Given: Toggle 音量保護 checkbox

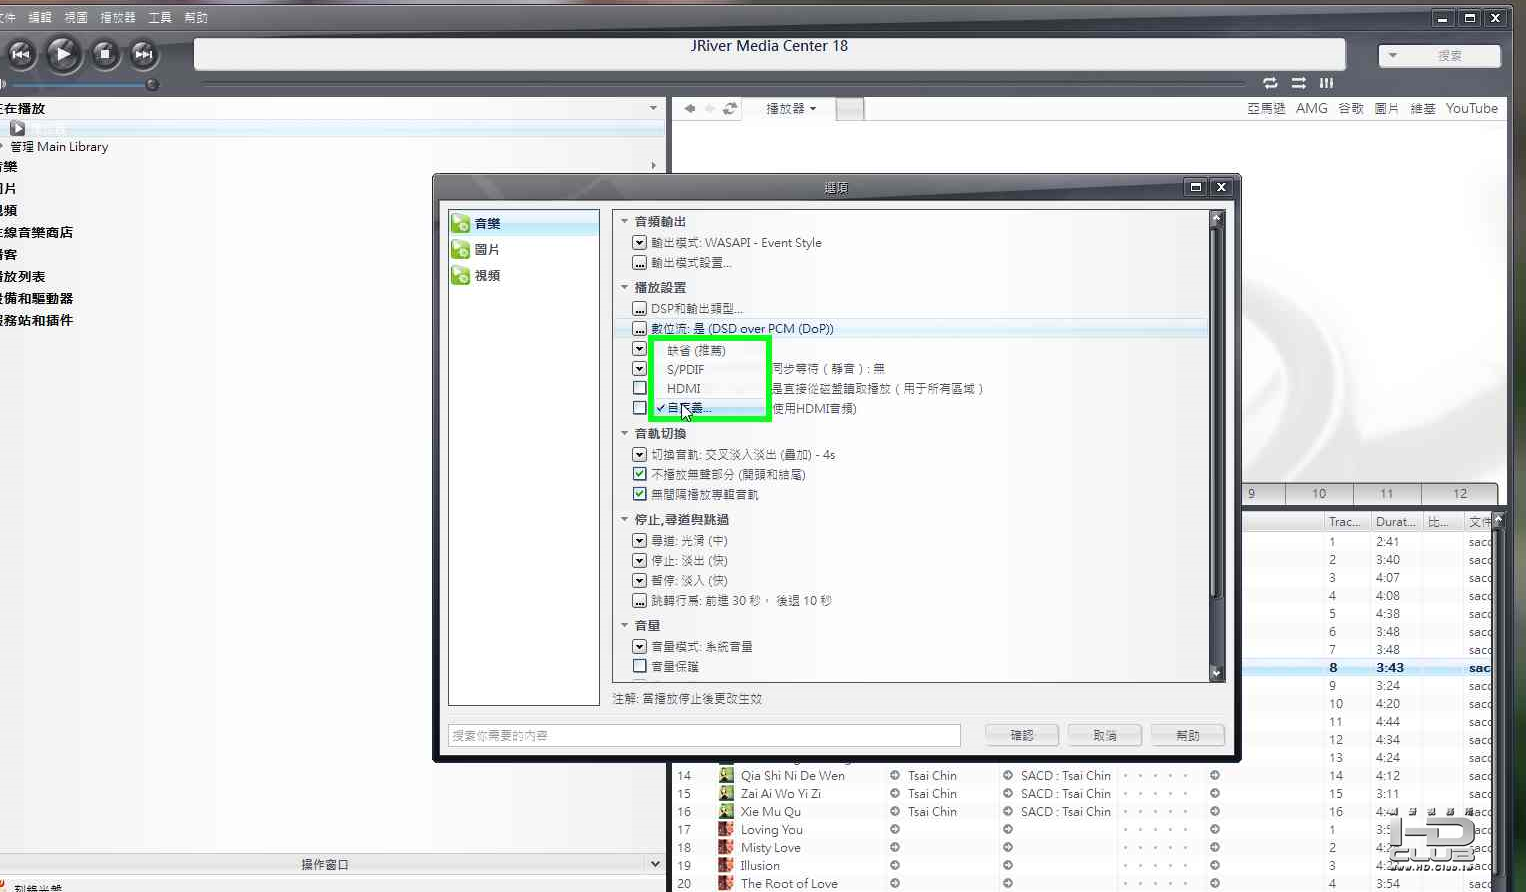Looking at the screenshot, I should (639, 666).
